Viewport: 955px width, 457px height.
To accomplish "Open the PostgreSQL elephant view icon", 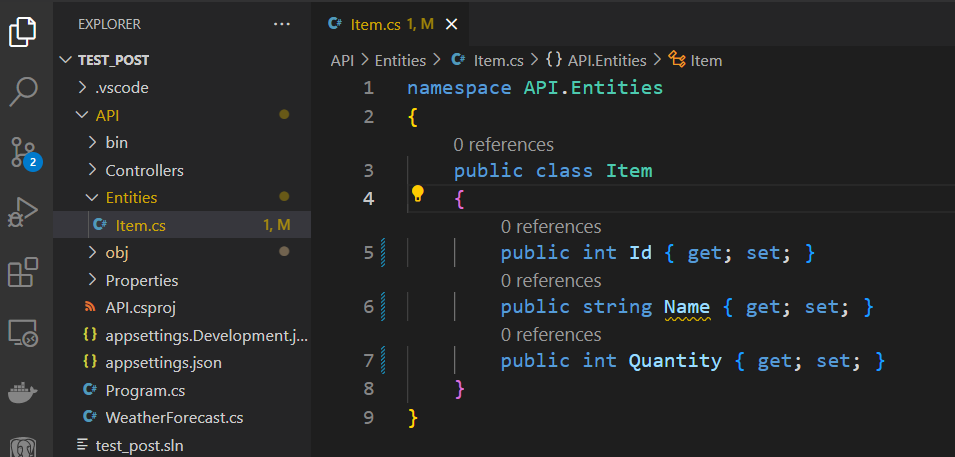I will [23, 446].
